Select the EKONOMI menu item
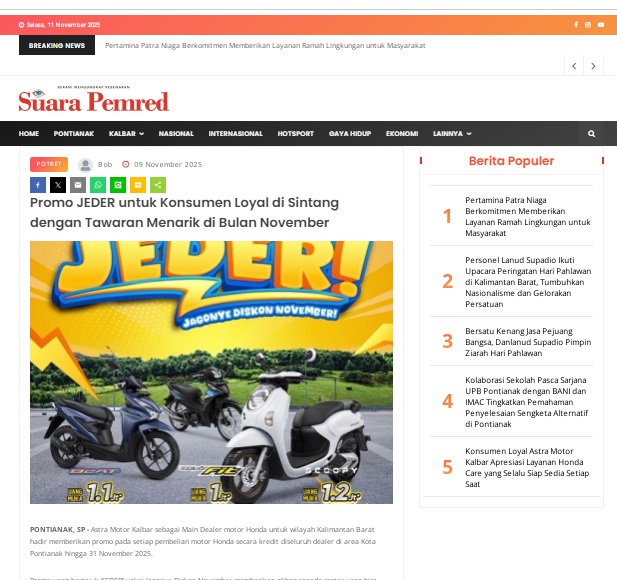Screen dimensions: 617x580 pyautogui.click(x=401, y=133)
